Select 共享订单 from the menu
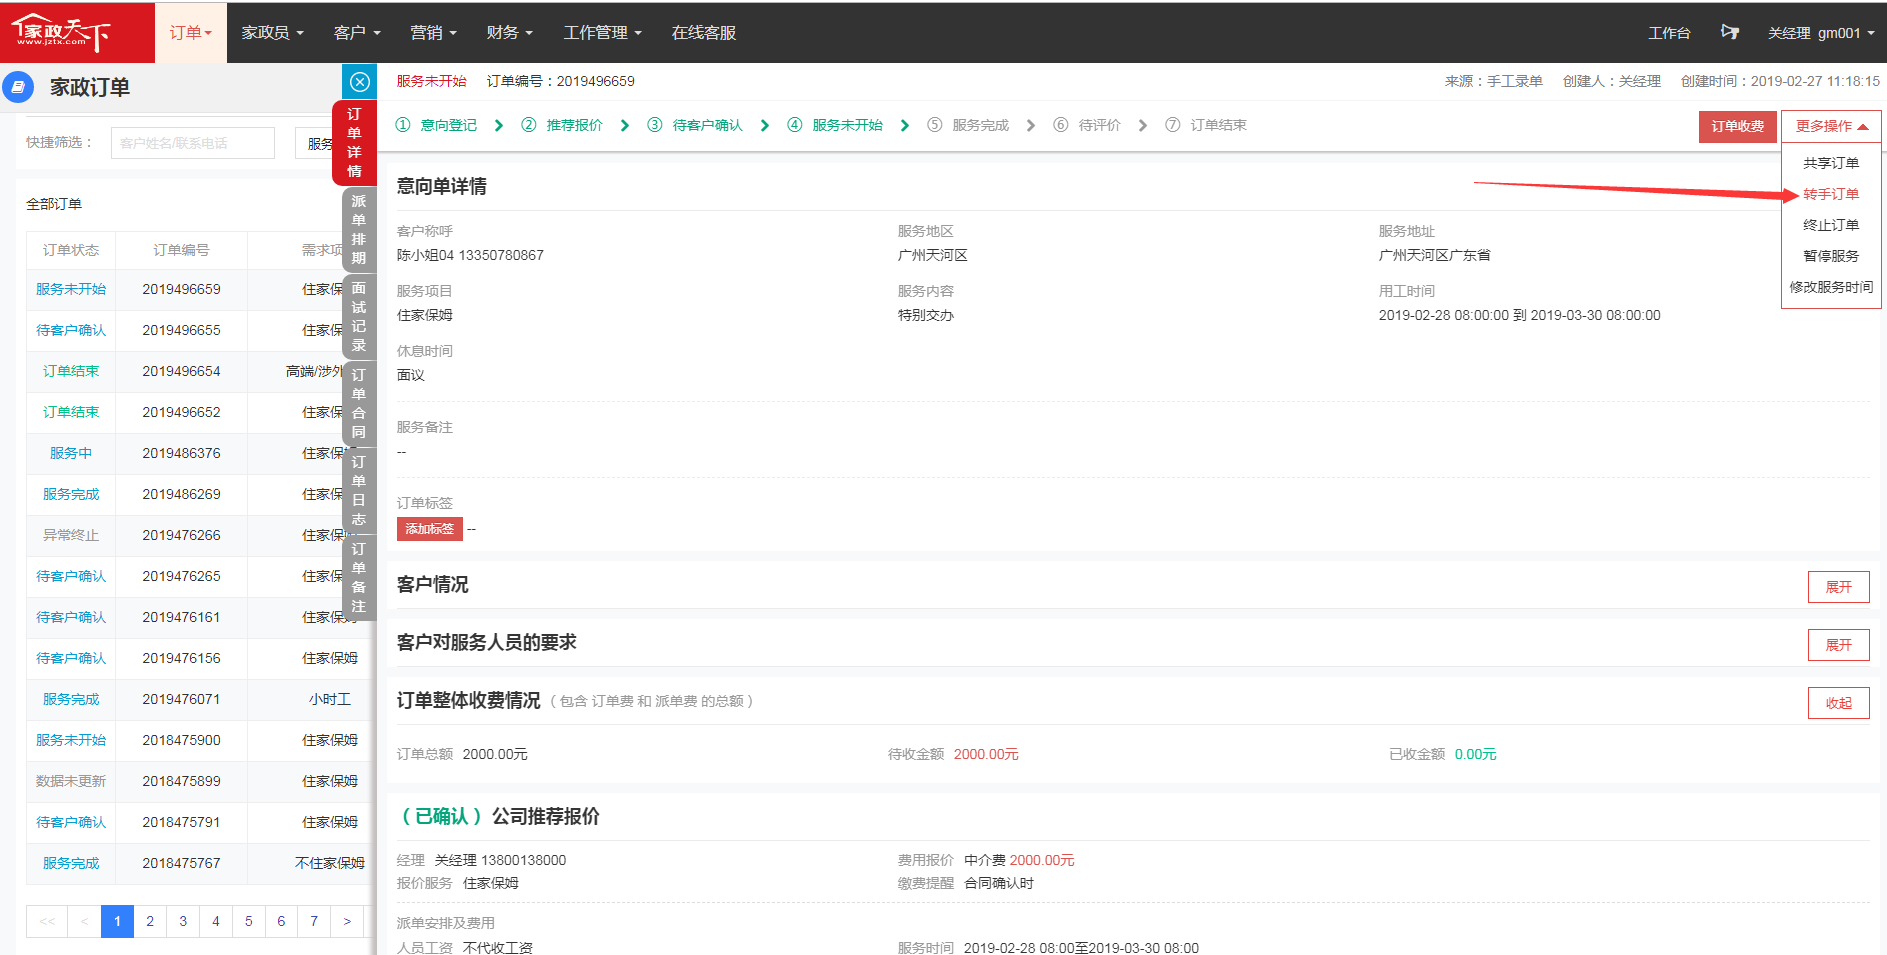Image resolution: width=1887 pixels, height=955 pixels. tap(1831, 163)
